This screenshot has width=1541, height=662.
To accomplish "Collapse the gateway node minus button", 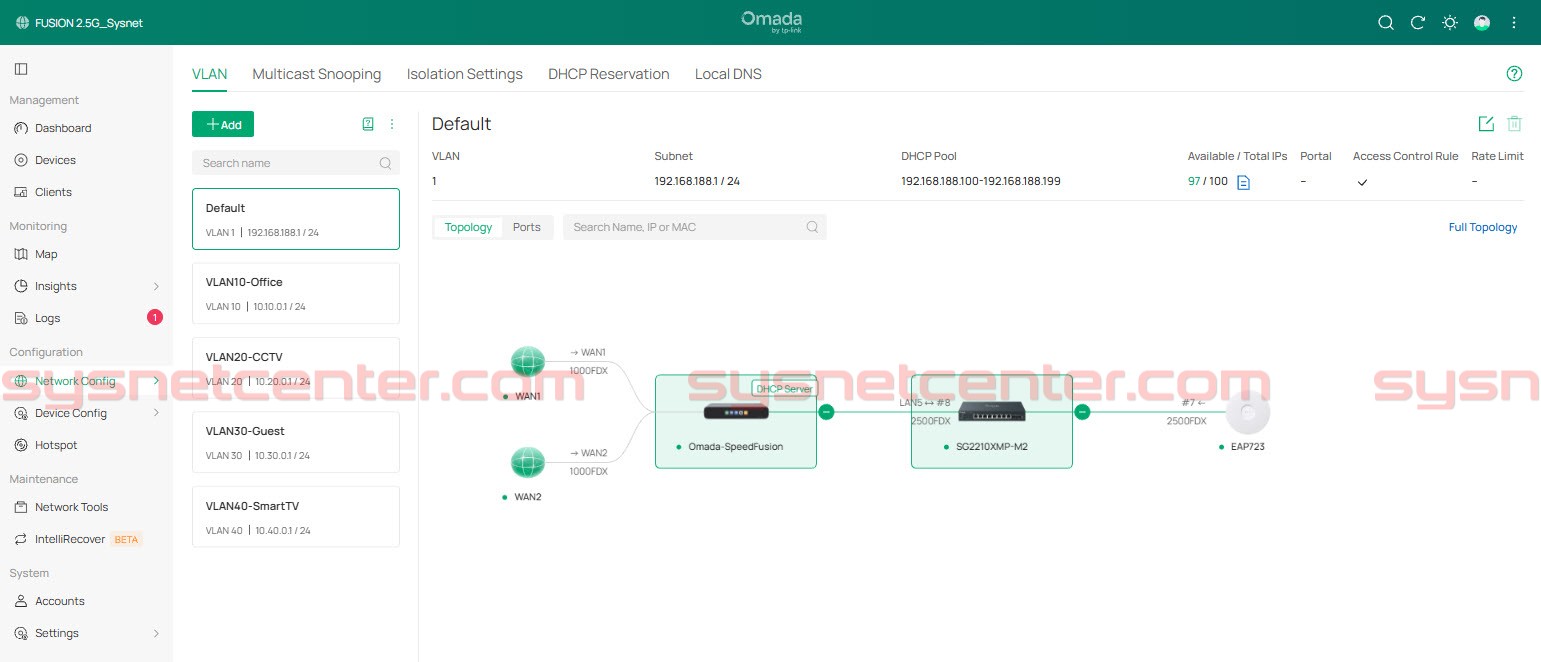I will tap(826, 411).
